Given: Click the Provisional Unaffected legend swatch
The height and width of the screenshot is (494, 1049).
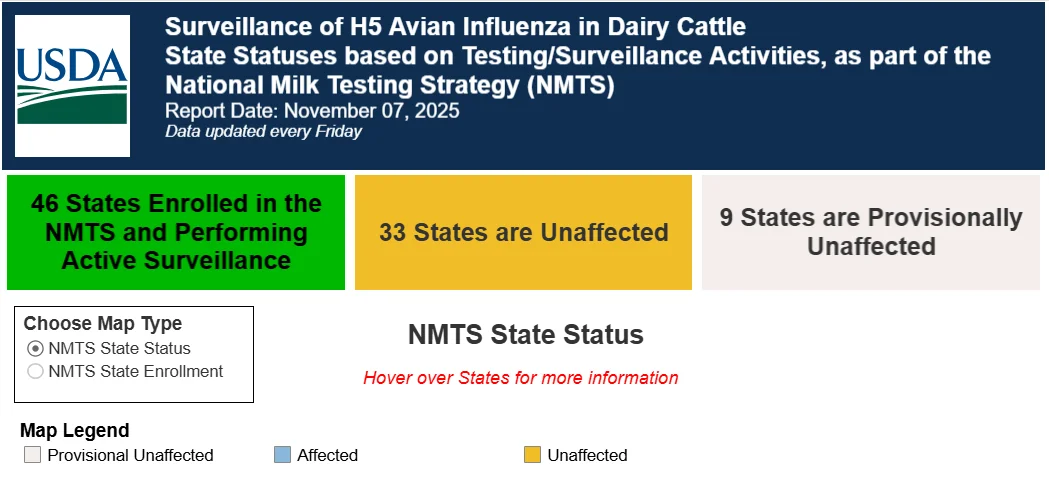Looking at the screenshot, I should click(x=32, y=455).
